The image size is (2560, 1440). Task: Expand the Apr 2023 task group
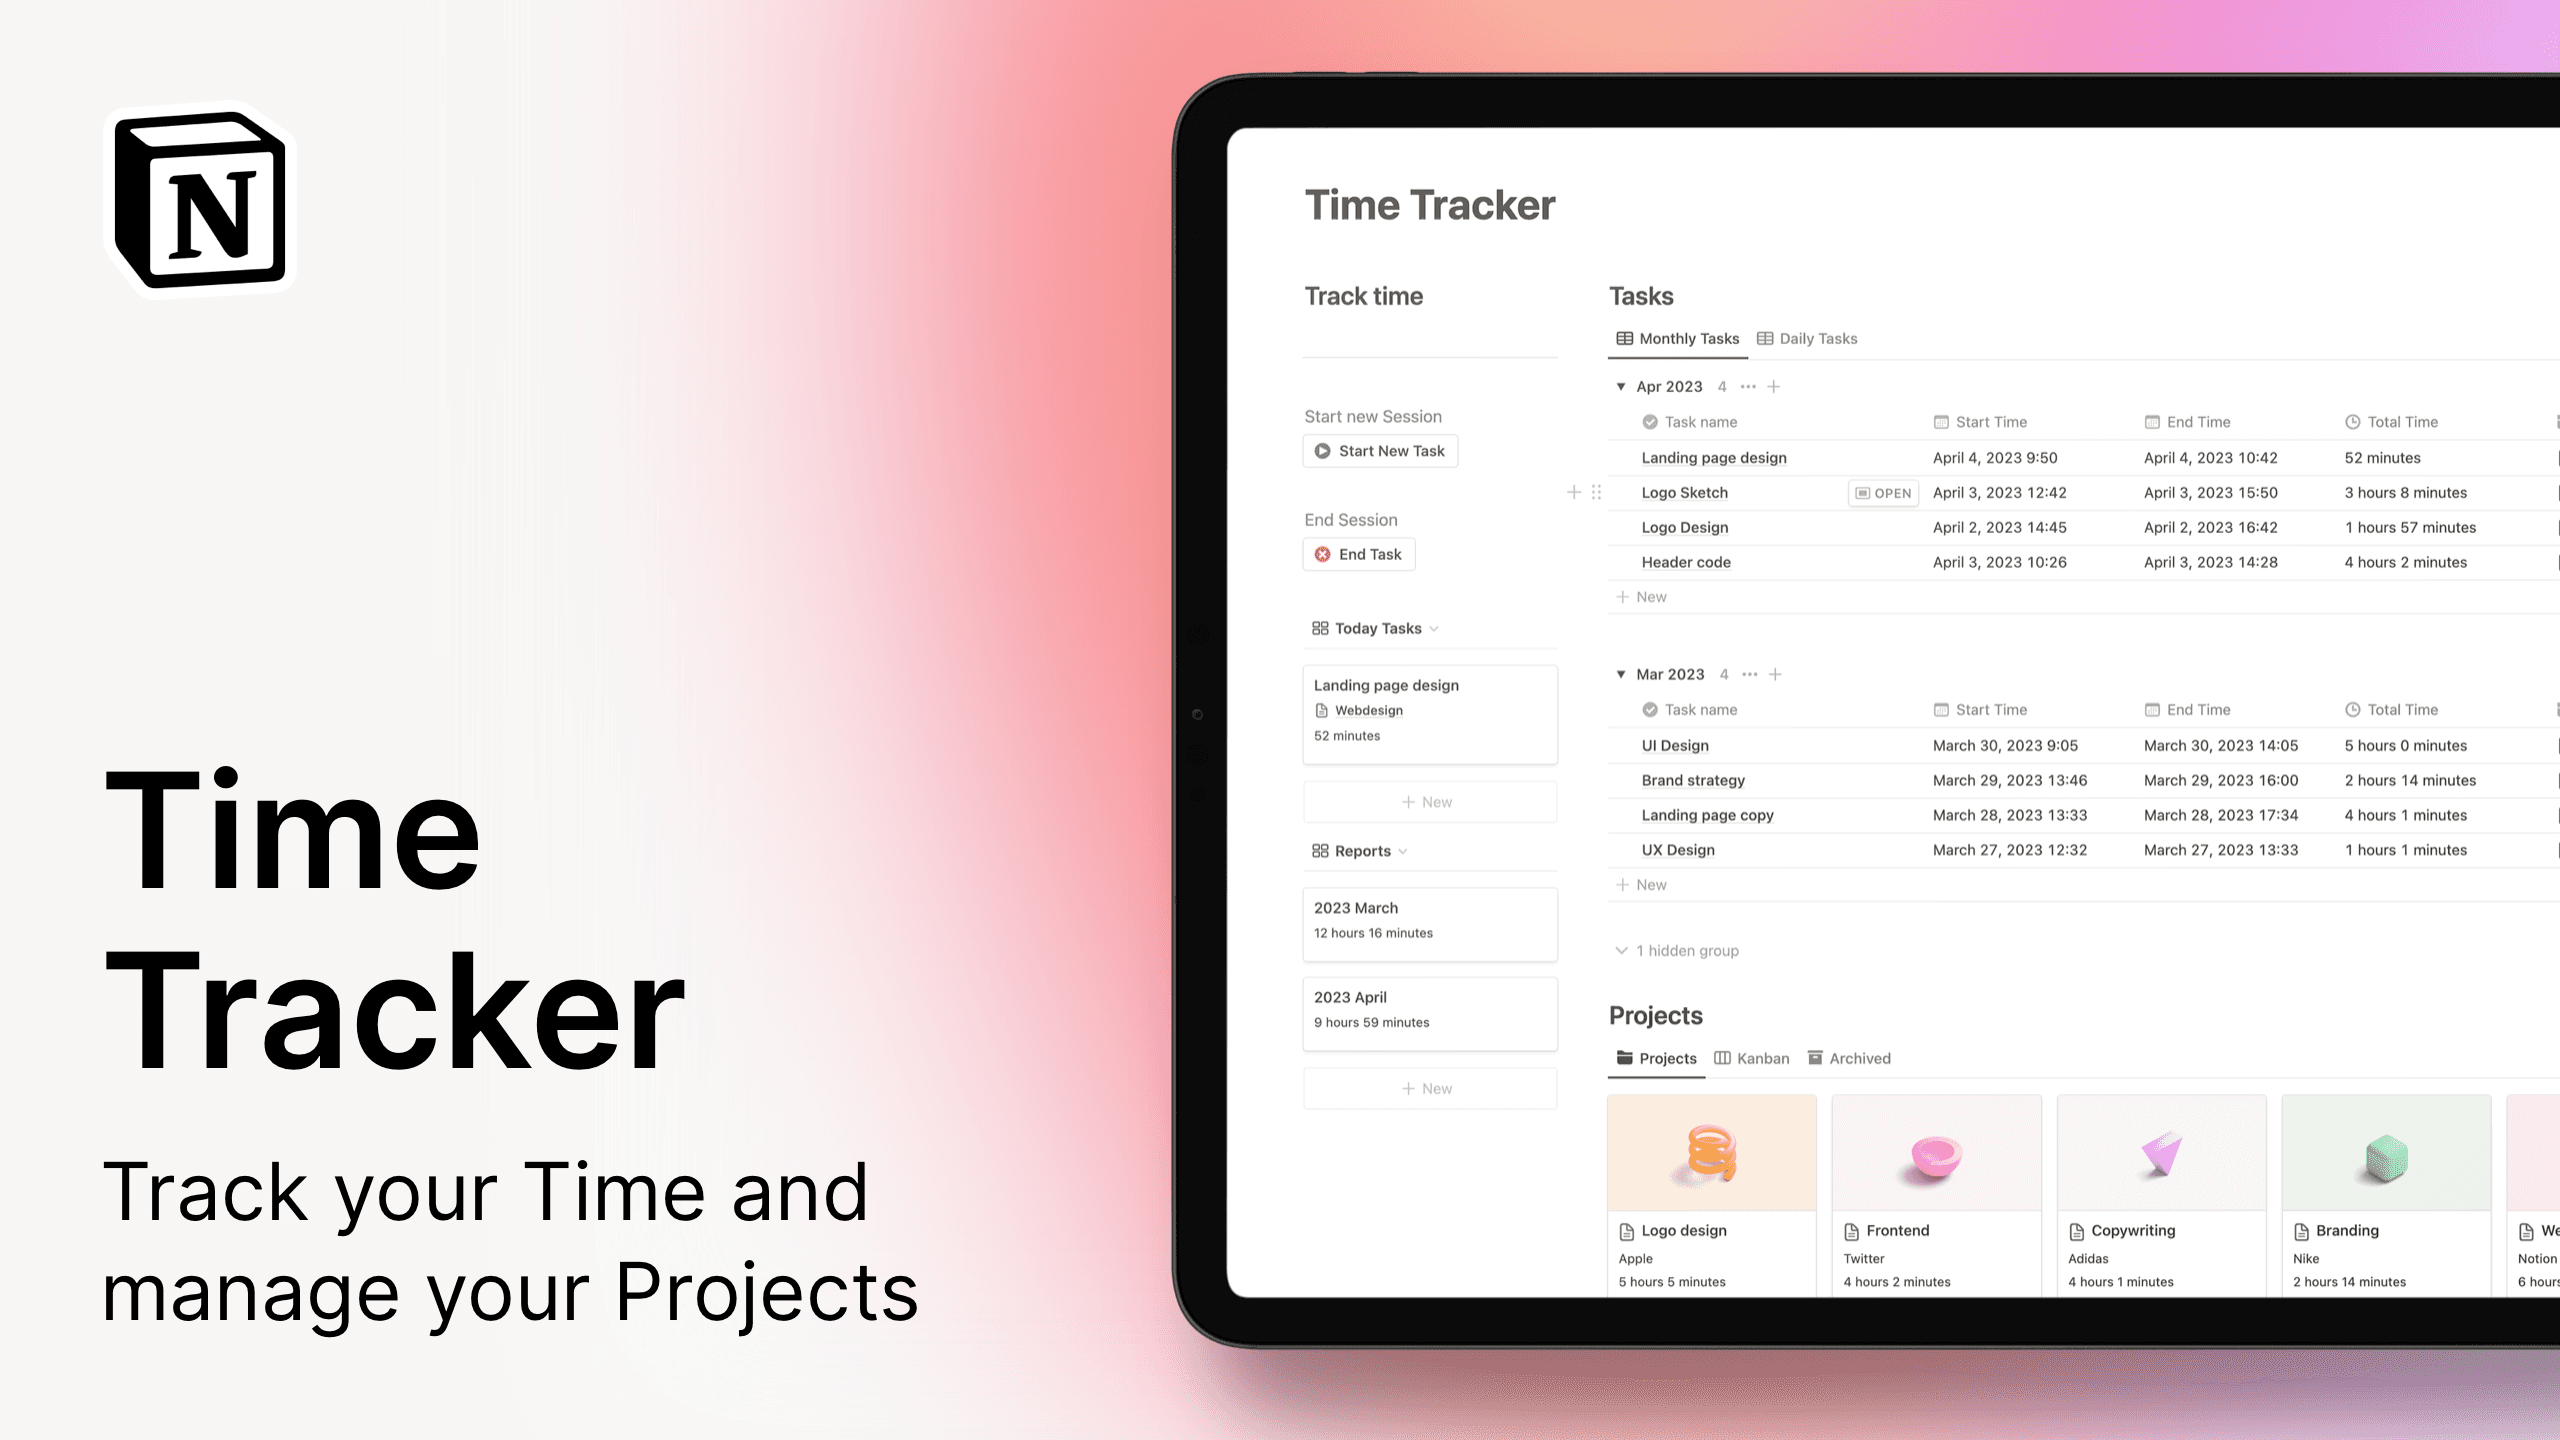point(1619,387)
